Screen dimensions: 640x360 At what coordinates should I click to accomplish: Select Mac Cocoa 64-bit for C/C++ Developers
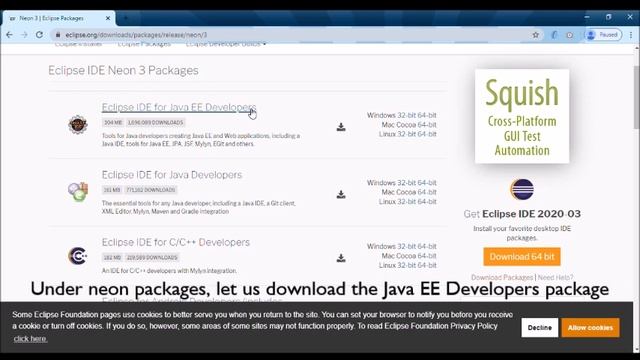coord(427,256)
